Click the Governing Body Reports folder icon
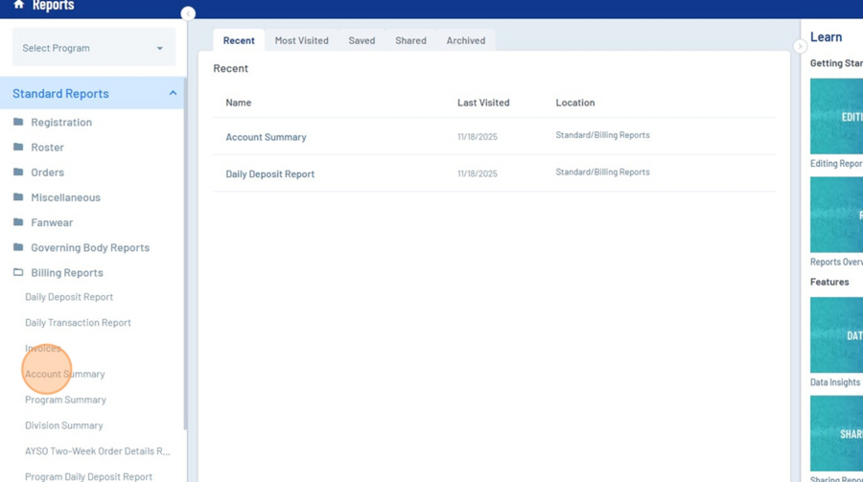This screenshot has height=482, width=863. (x=18, y=247)
